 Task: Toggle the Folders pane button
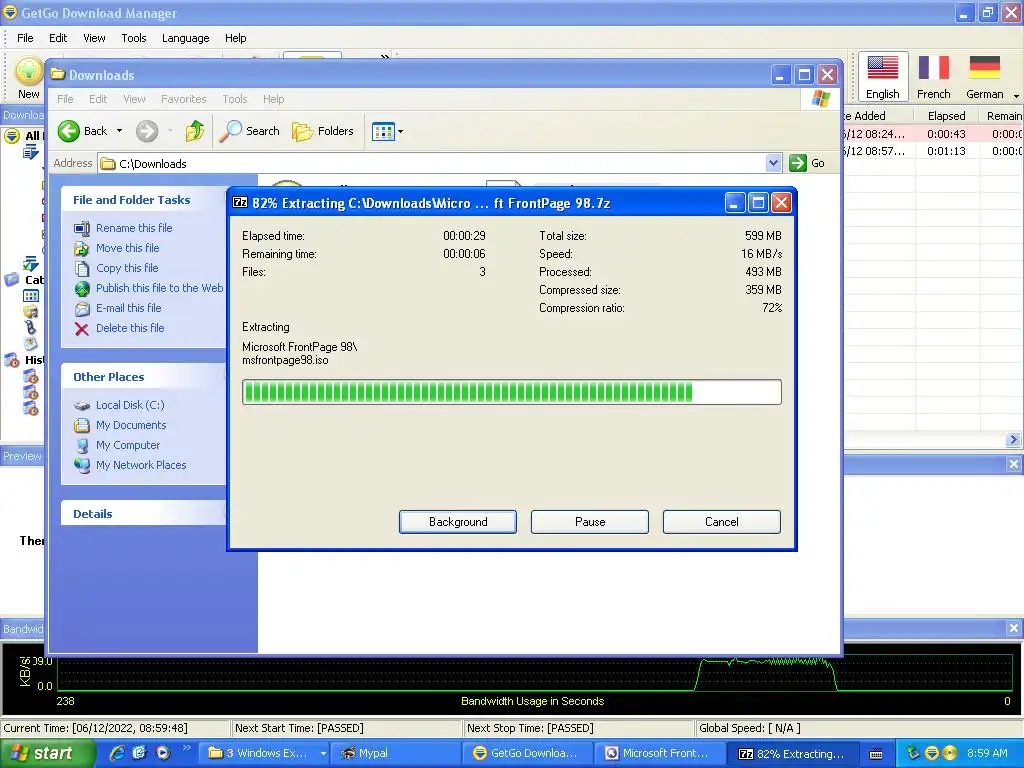(323, 131)
